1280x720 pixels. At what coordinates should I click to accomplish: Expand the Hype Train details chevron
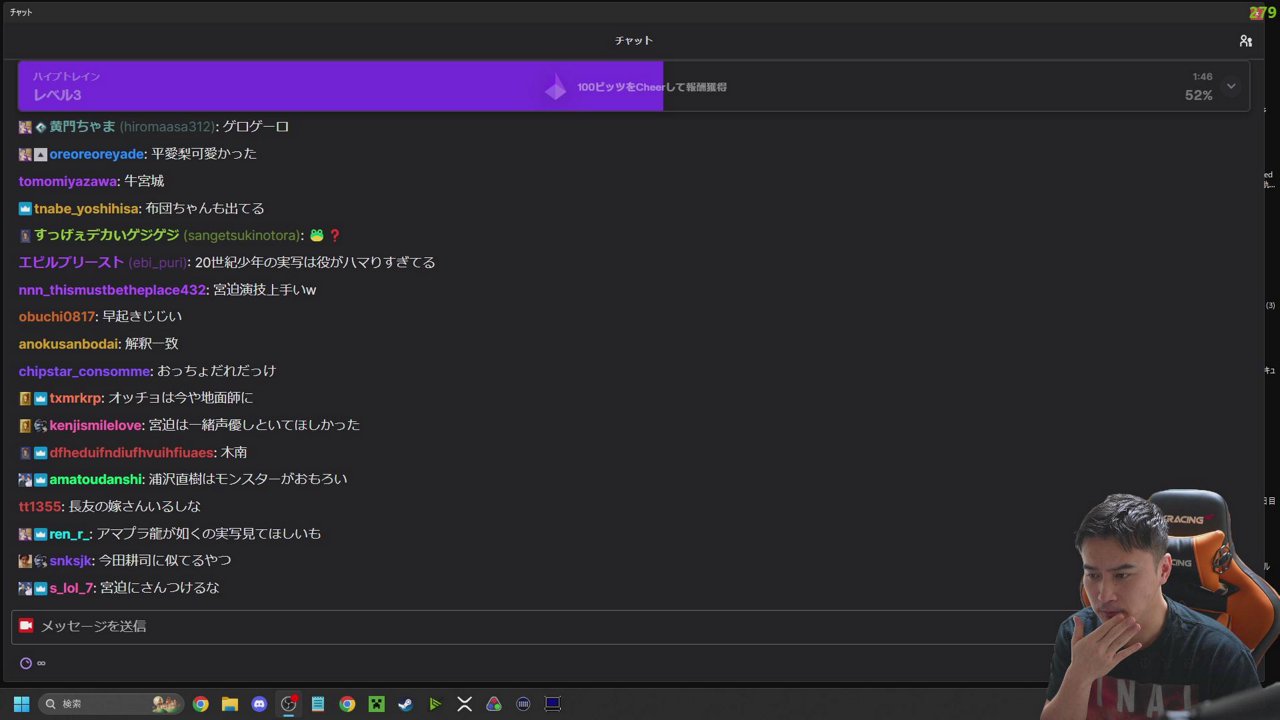point(1231,86)
